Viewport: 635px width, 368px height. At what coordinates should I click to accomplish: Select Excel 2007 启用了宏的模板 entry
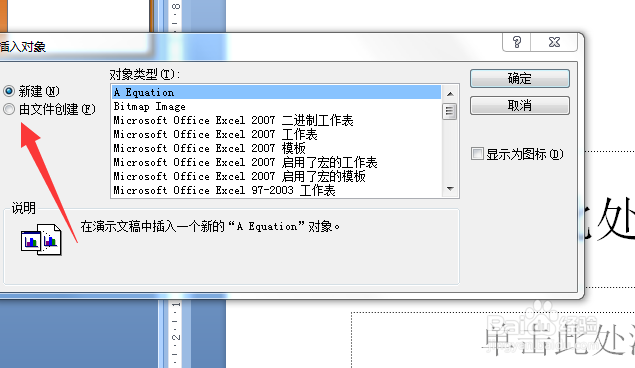click(x=277, y=176)
